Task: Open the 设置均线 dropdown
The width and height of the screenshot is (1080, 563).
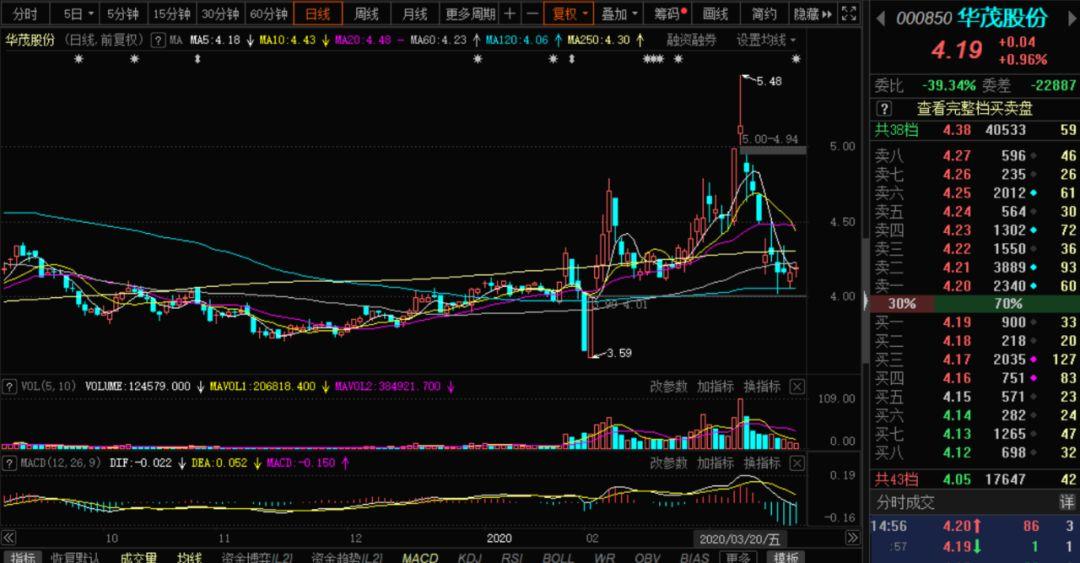Action: pyautogui.click(x=766, y=40)
